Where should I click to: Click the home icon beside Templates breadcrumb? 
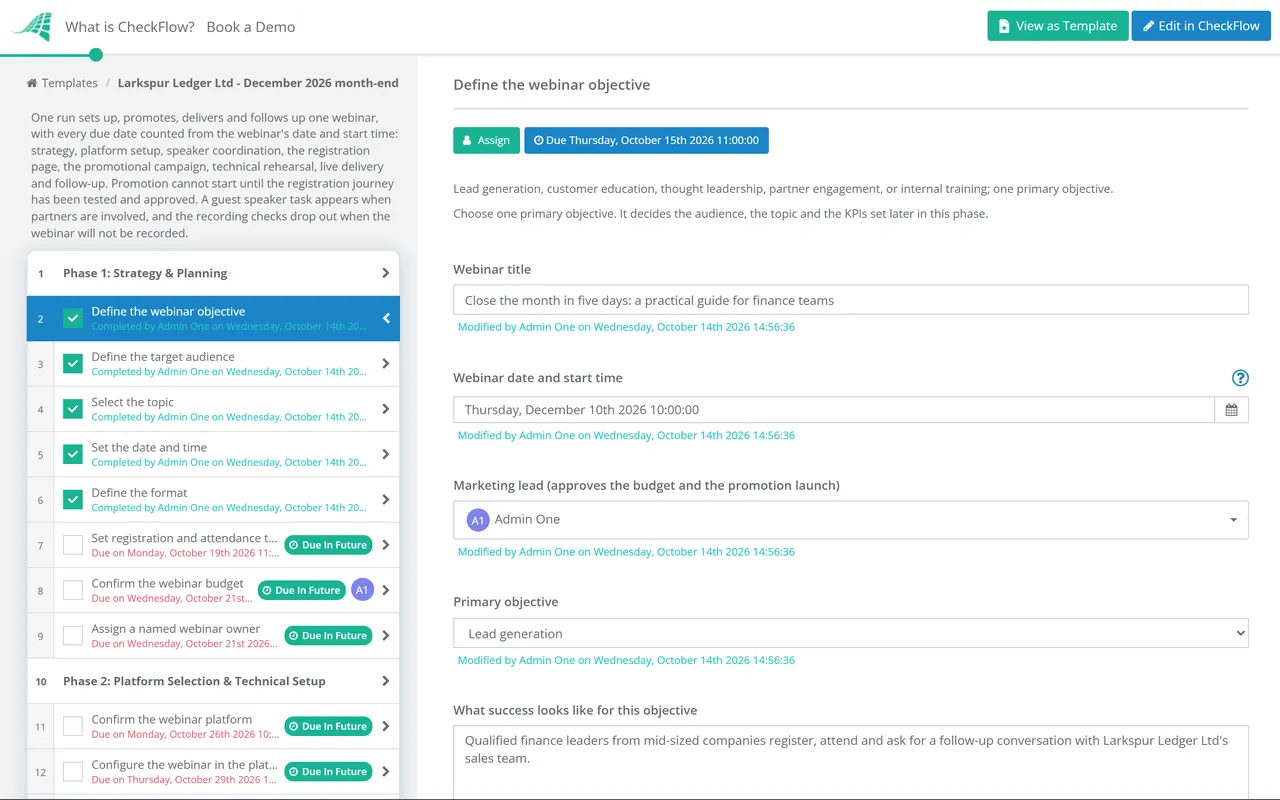point(32,83)
